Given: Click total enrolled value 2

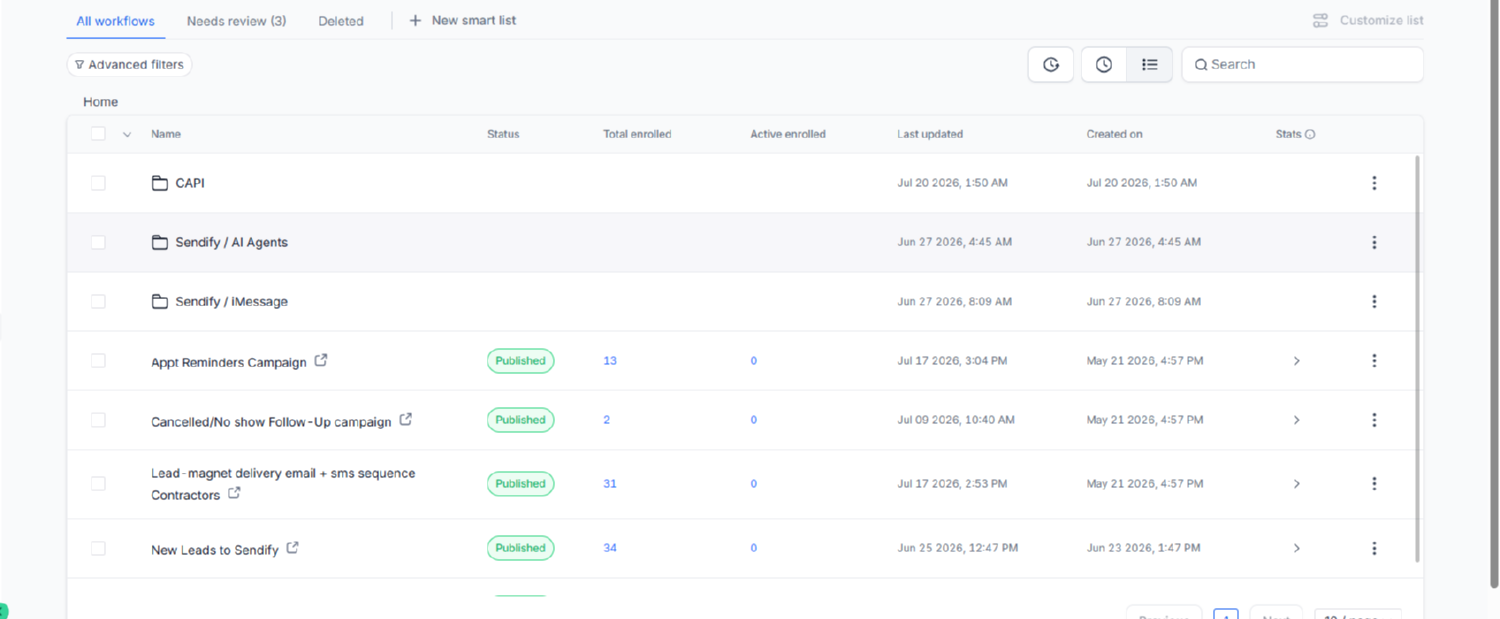Looking at the screenshot, I should [x=607, y=420].
